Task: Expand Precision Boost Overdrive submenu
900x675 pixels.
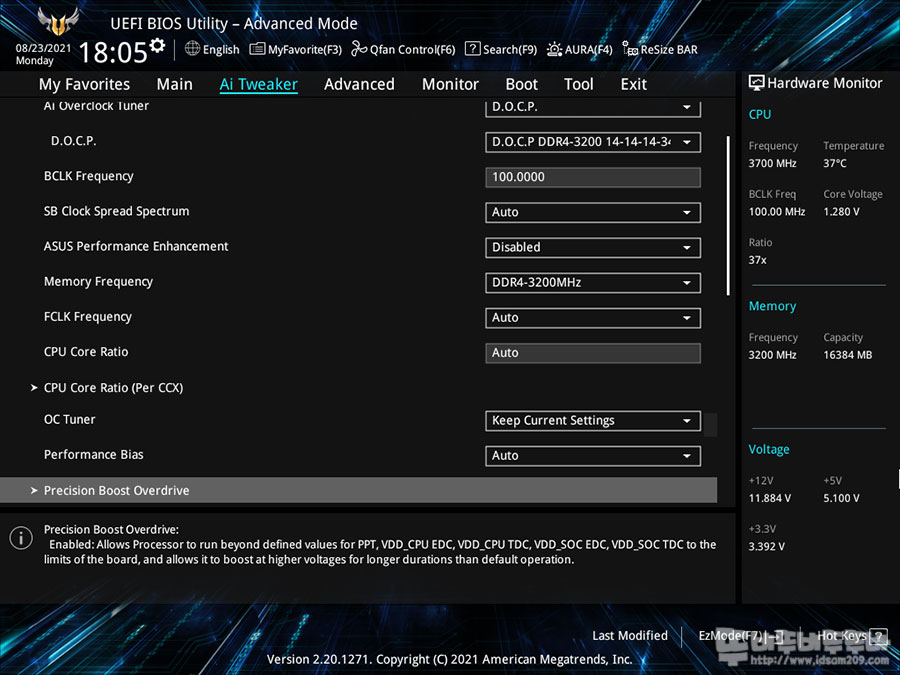Action: coord(358,490)
